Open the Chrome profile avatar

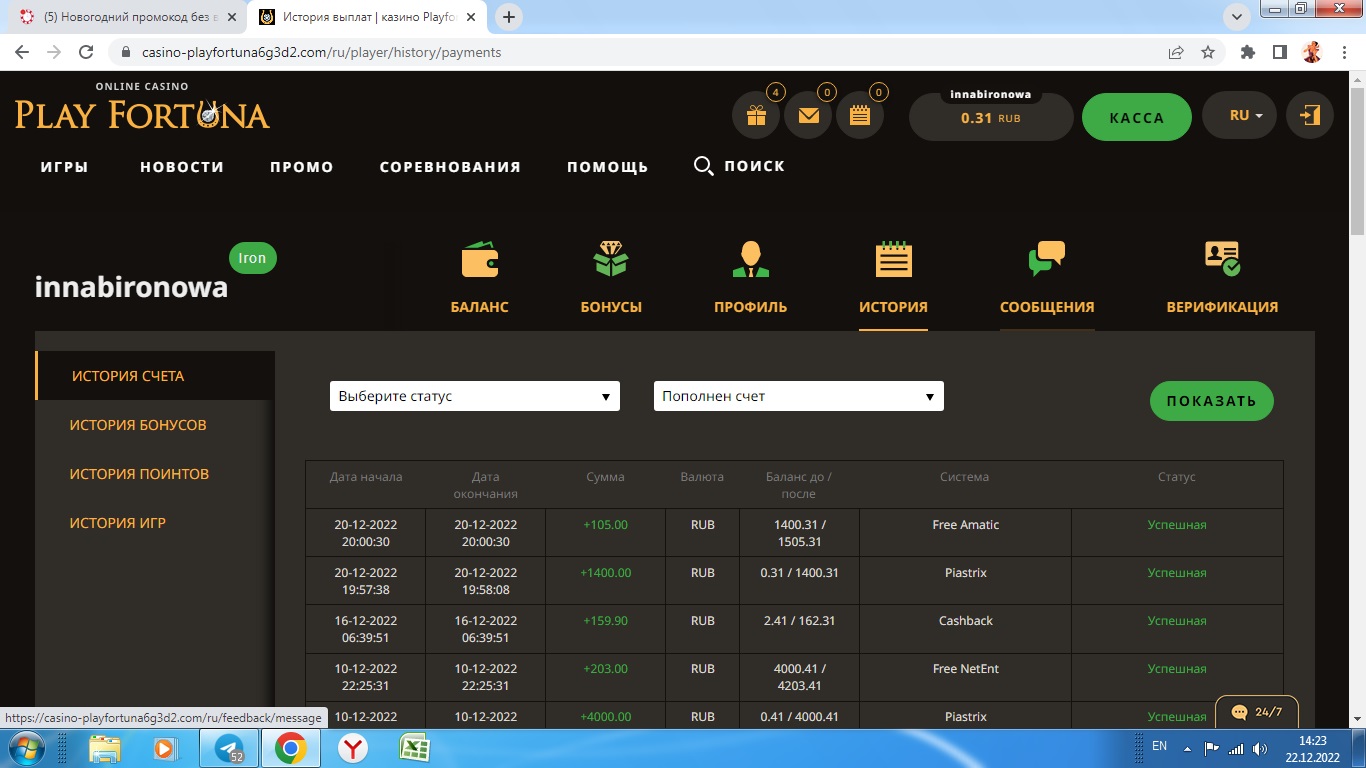pyautogui.click(x=1312, y=52)
